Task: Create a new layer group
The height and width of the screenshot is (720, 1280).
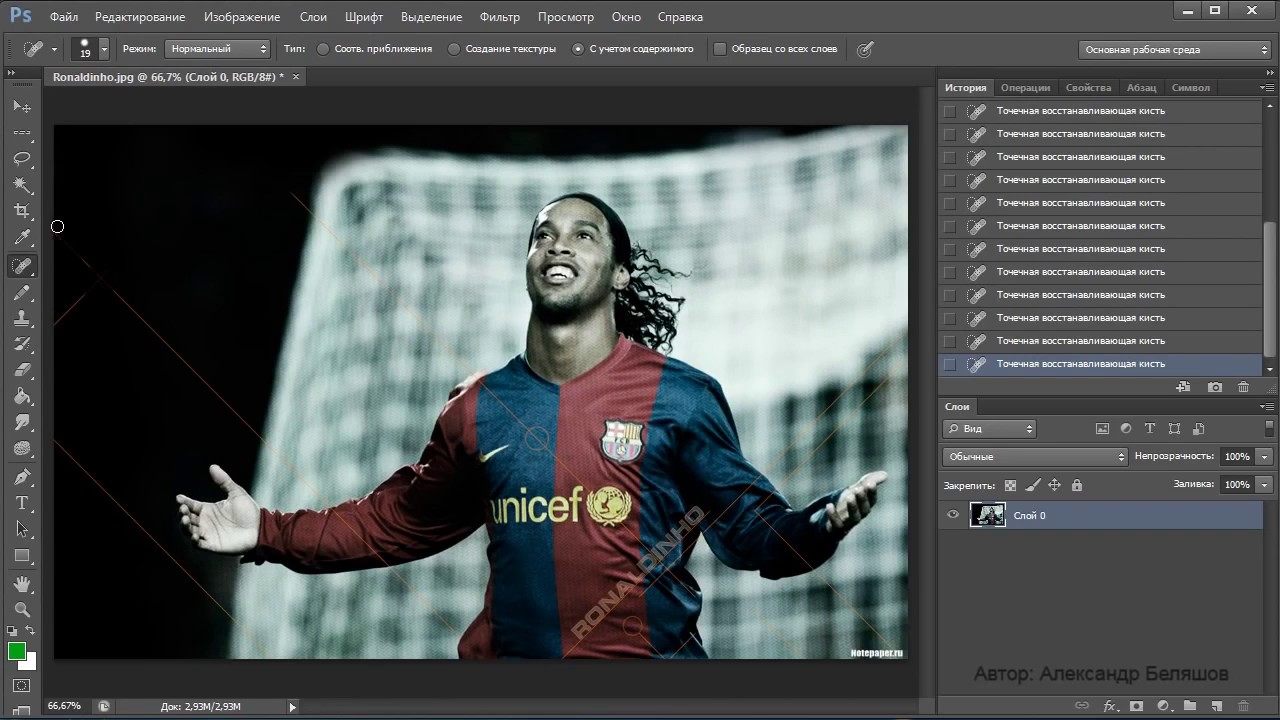Action: click(x=1190, y=706)
